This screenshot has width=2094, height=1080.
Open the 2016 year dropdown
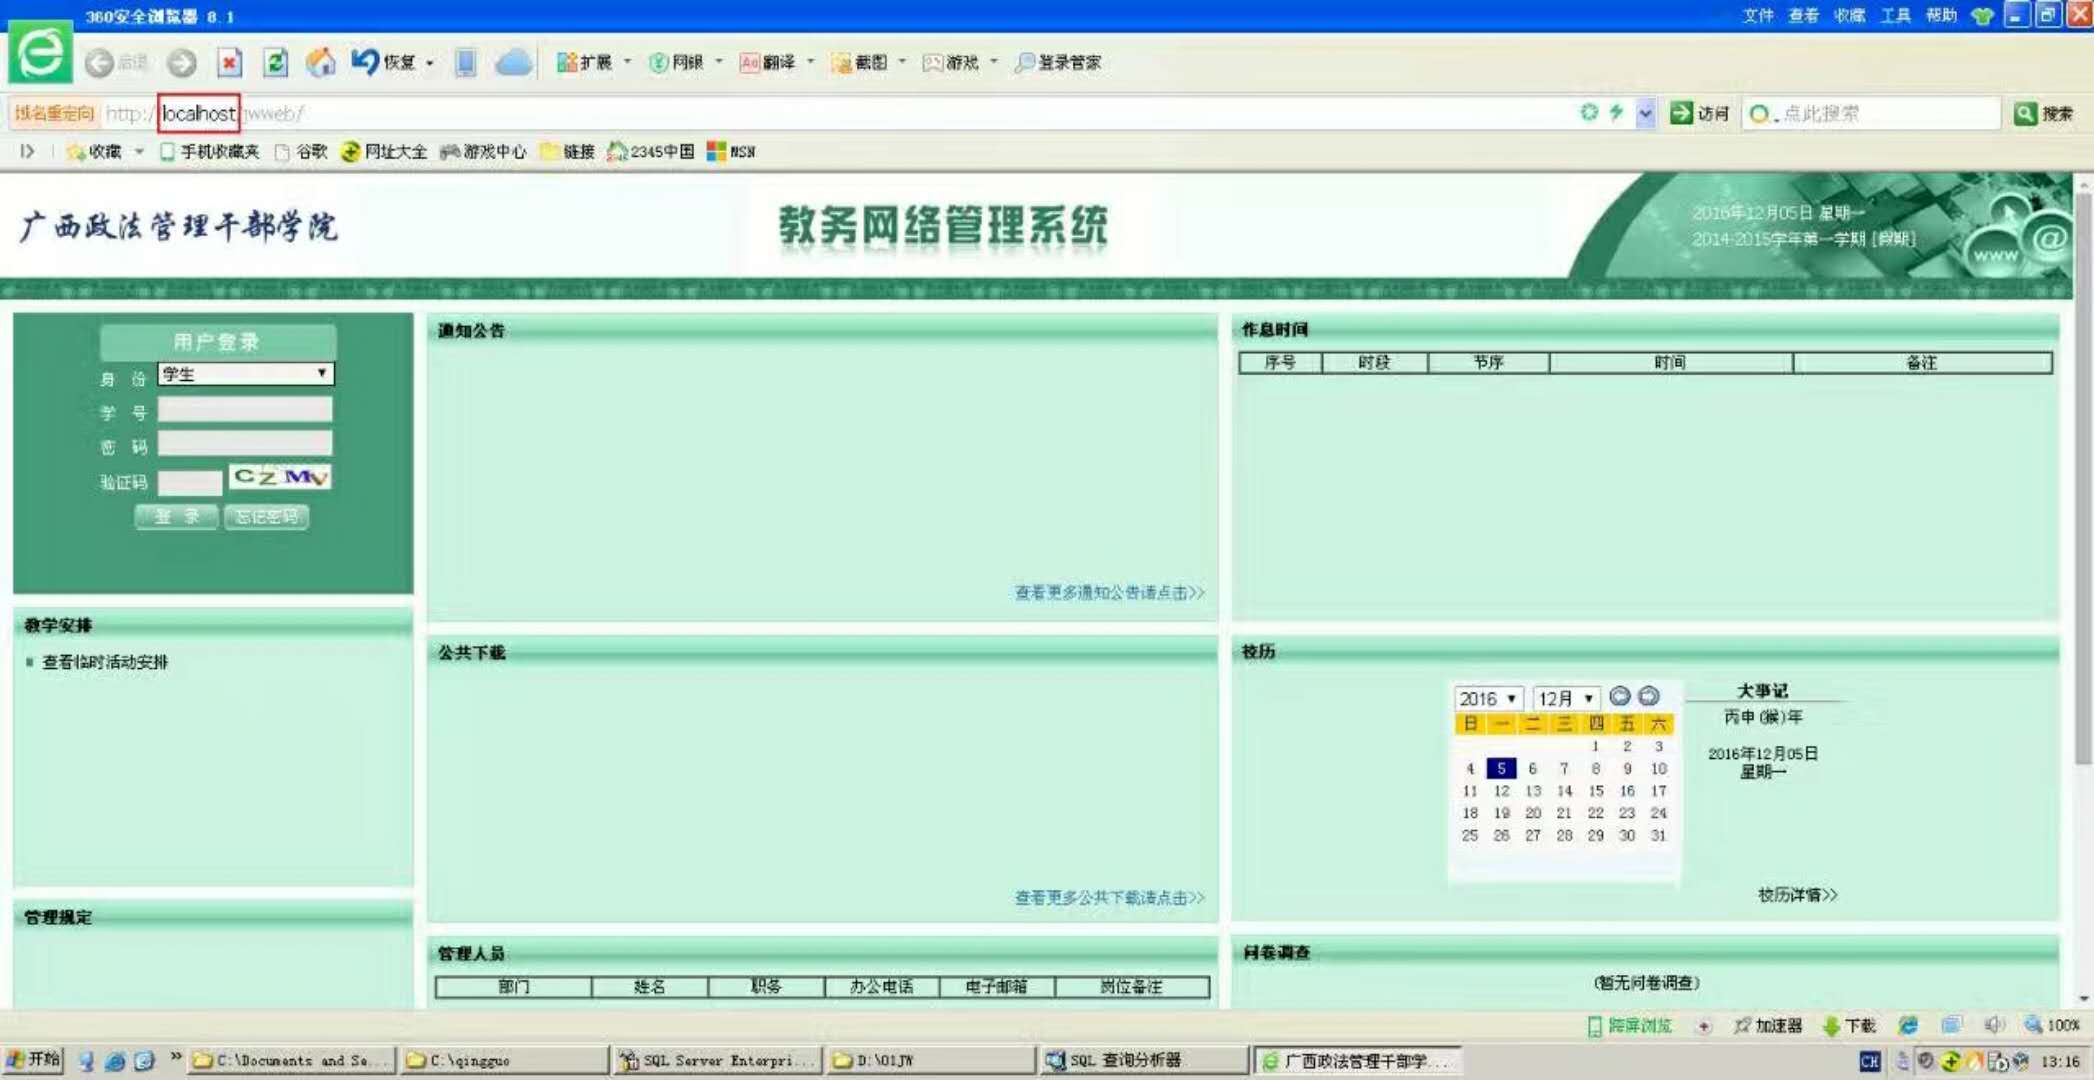click(1488, 698)
